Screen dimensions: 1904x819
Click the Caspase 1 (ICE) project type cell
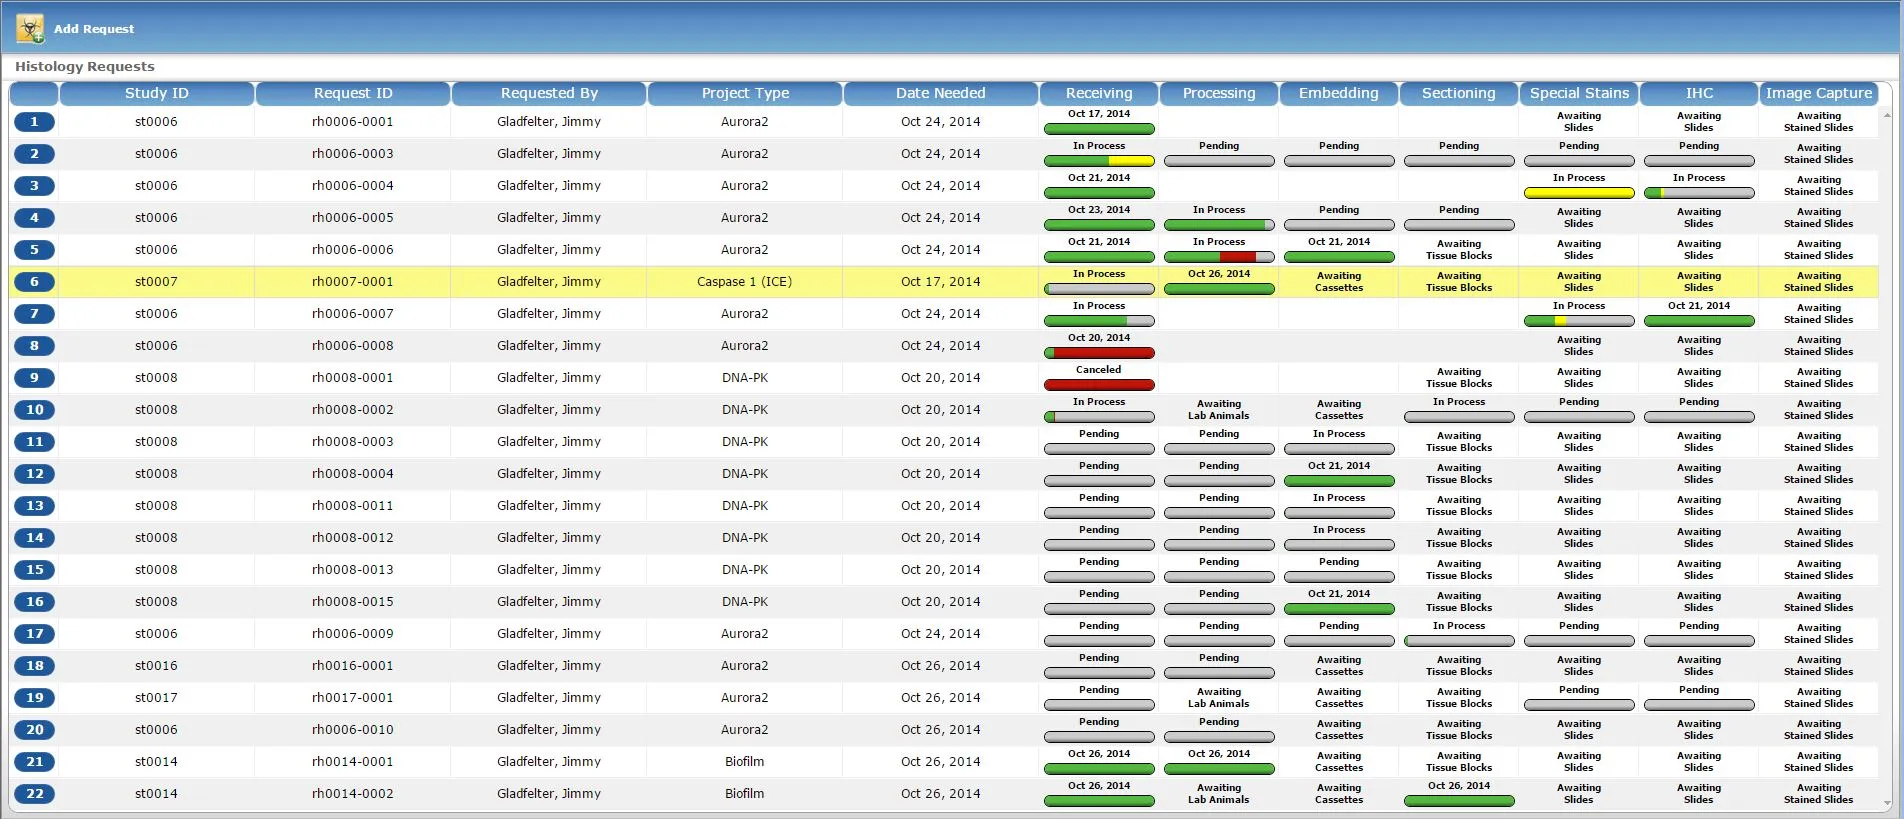point(744,282)
